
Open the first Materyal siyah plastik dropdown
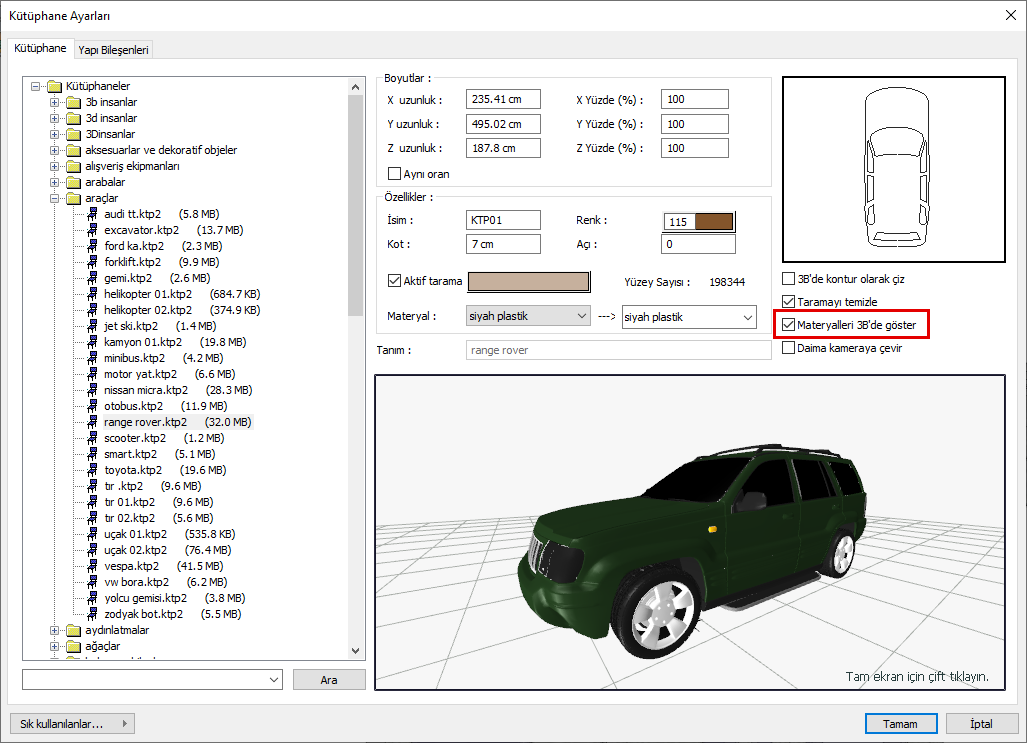point(529,316)
